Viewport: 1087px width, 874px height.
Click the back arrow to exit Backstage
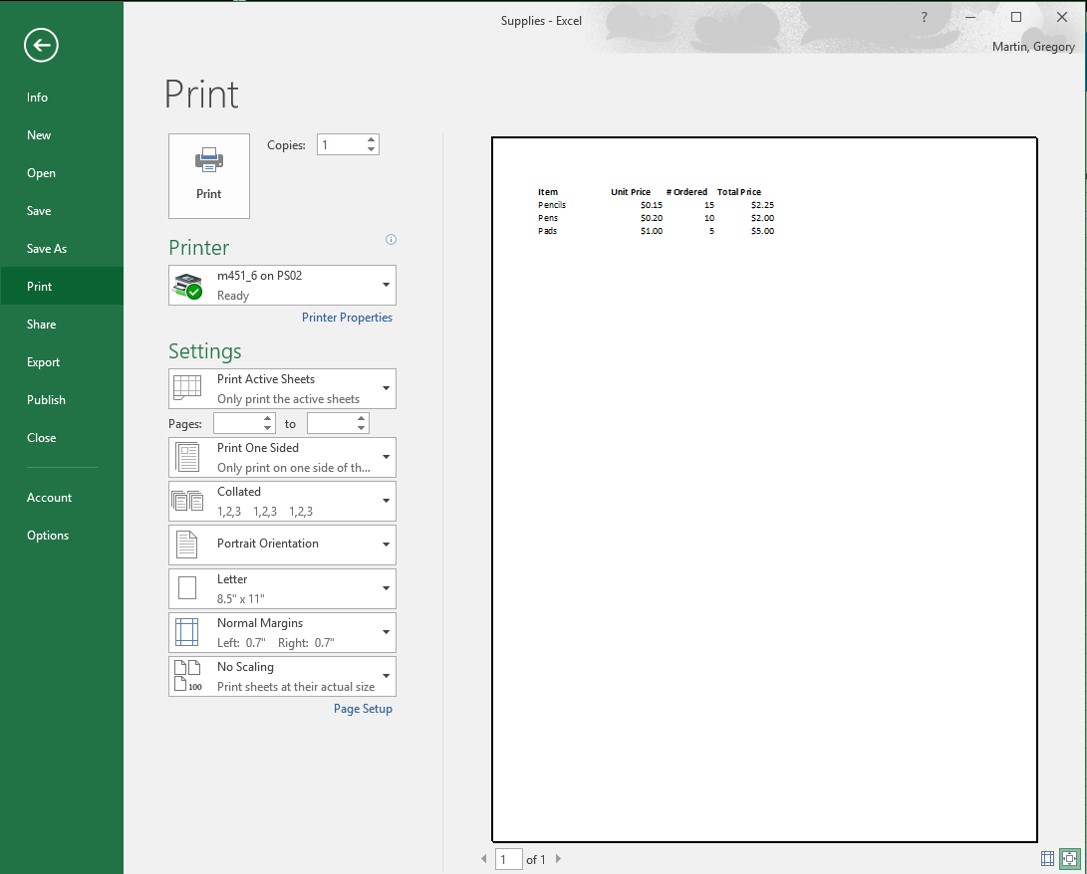point(41,45)
